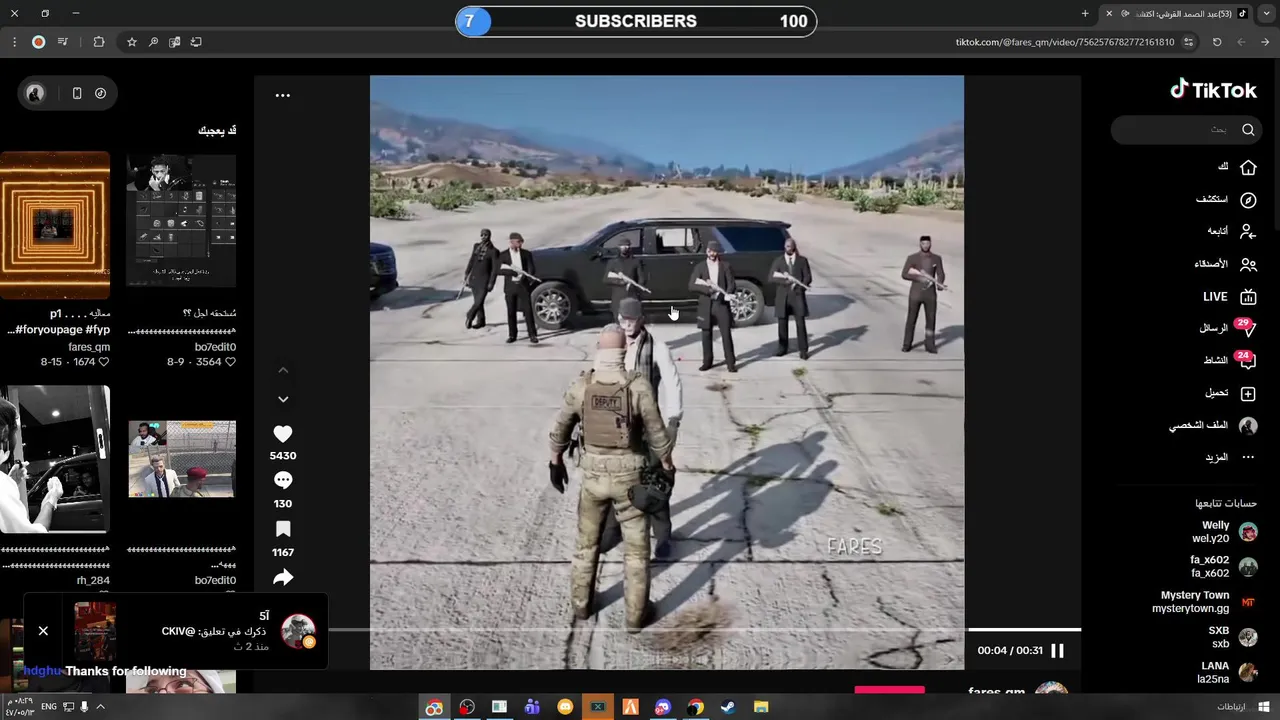
Task: Open Messages with 29 badge
Action: (x=1227, y=328)
